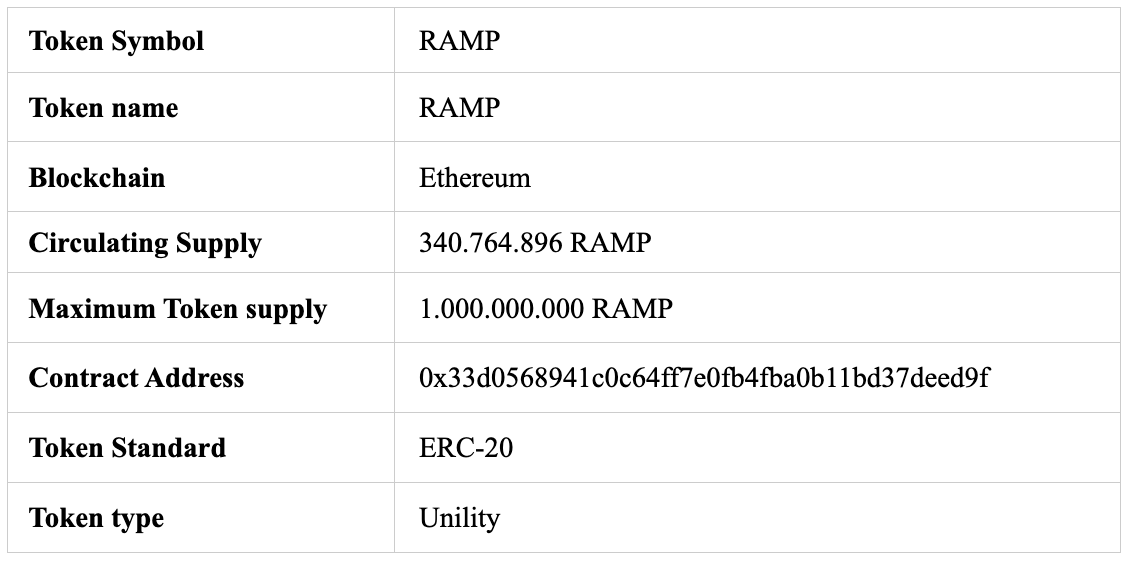Click the Token name label cell
1130x562 pixels.
(103, 108)
